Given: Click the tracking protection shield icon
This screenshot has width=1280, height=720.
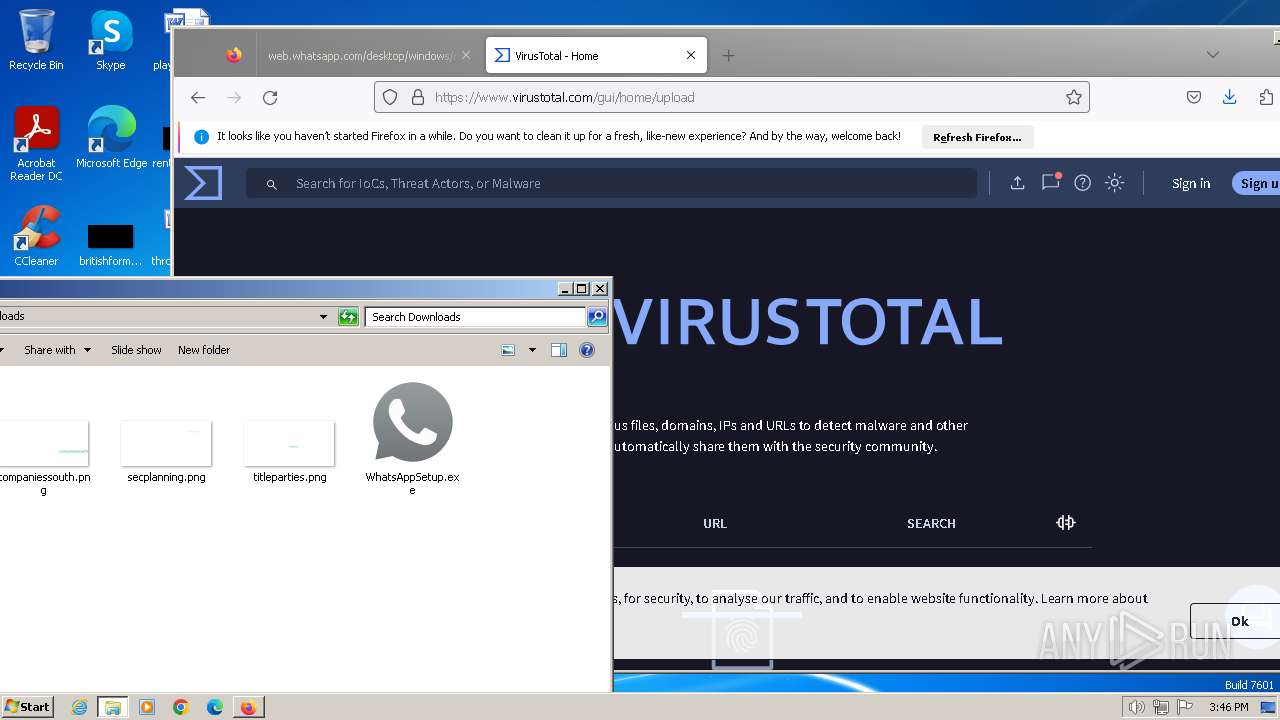Looking at the screenshot, I should pos(390,97).
